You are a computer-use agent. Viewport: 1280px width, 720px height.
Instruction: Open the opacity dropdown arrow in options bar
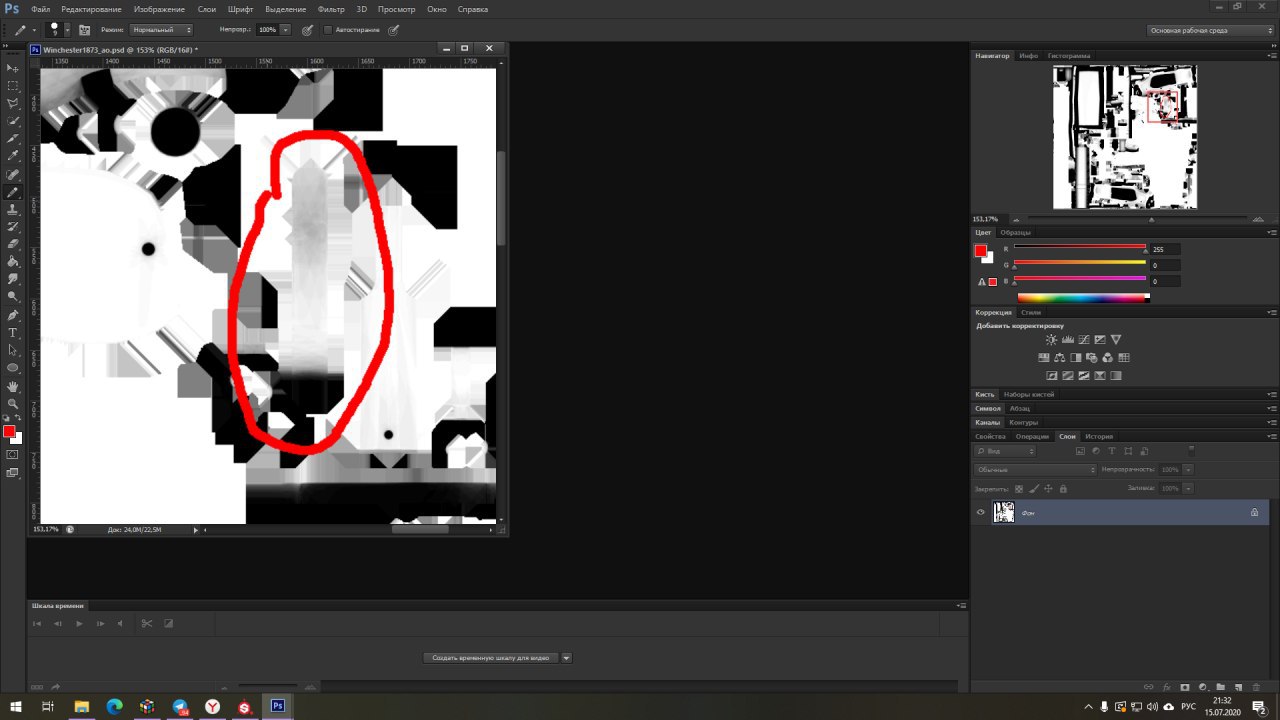click(x=285, y=30)
